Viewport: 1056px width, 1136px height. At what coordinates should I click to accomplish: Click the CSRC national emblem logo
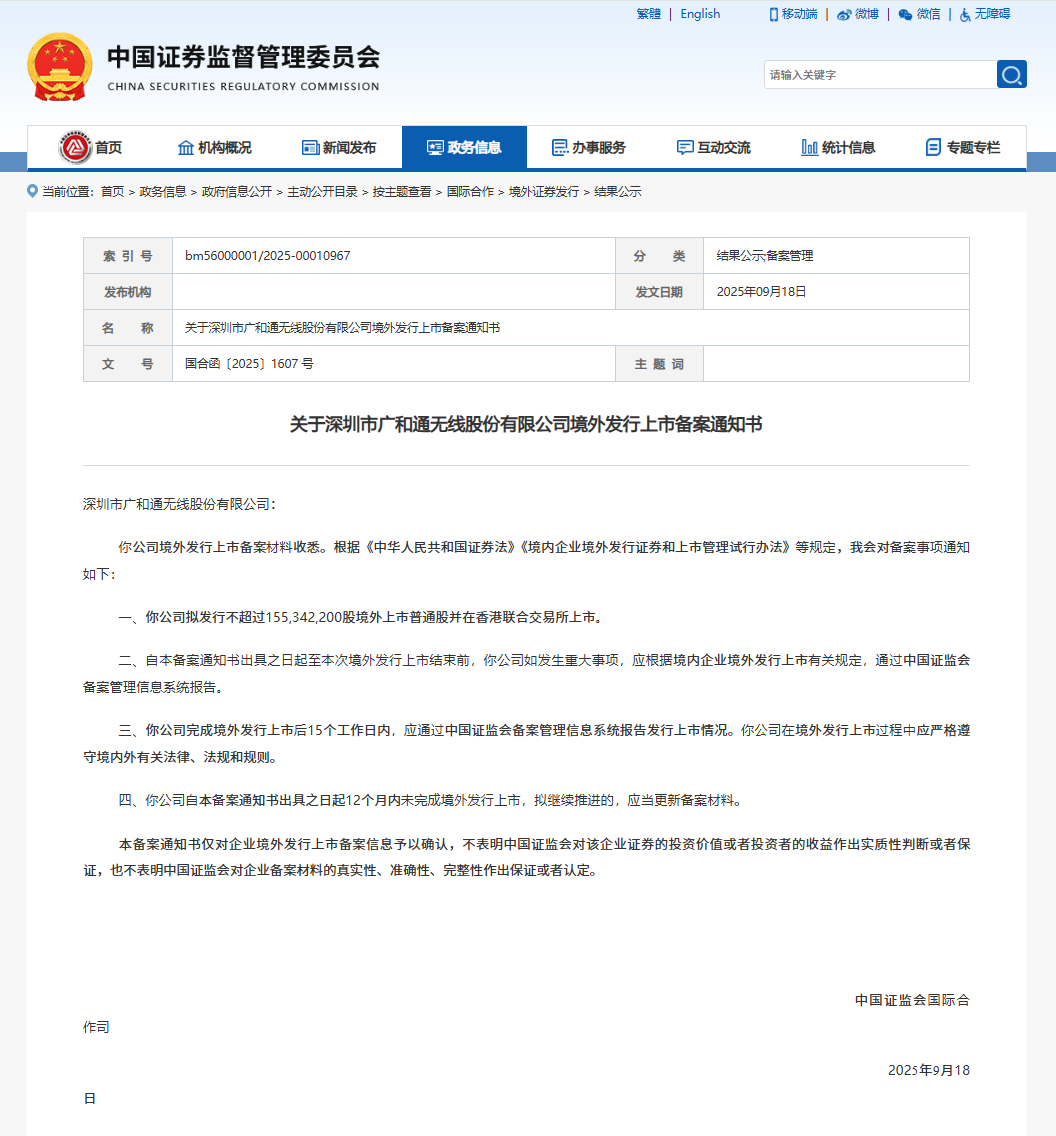pos(58,67)
